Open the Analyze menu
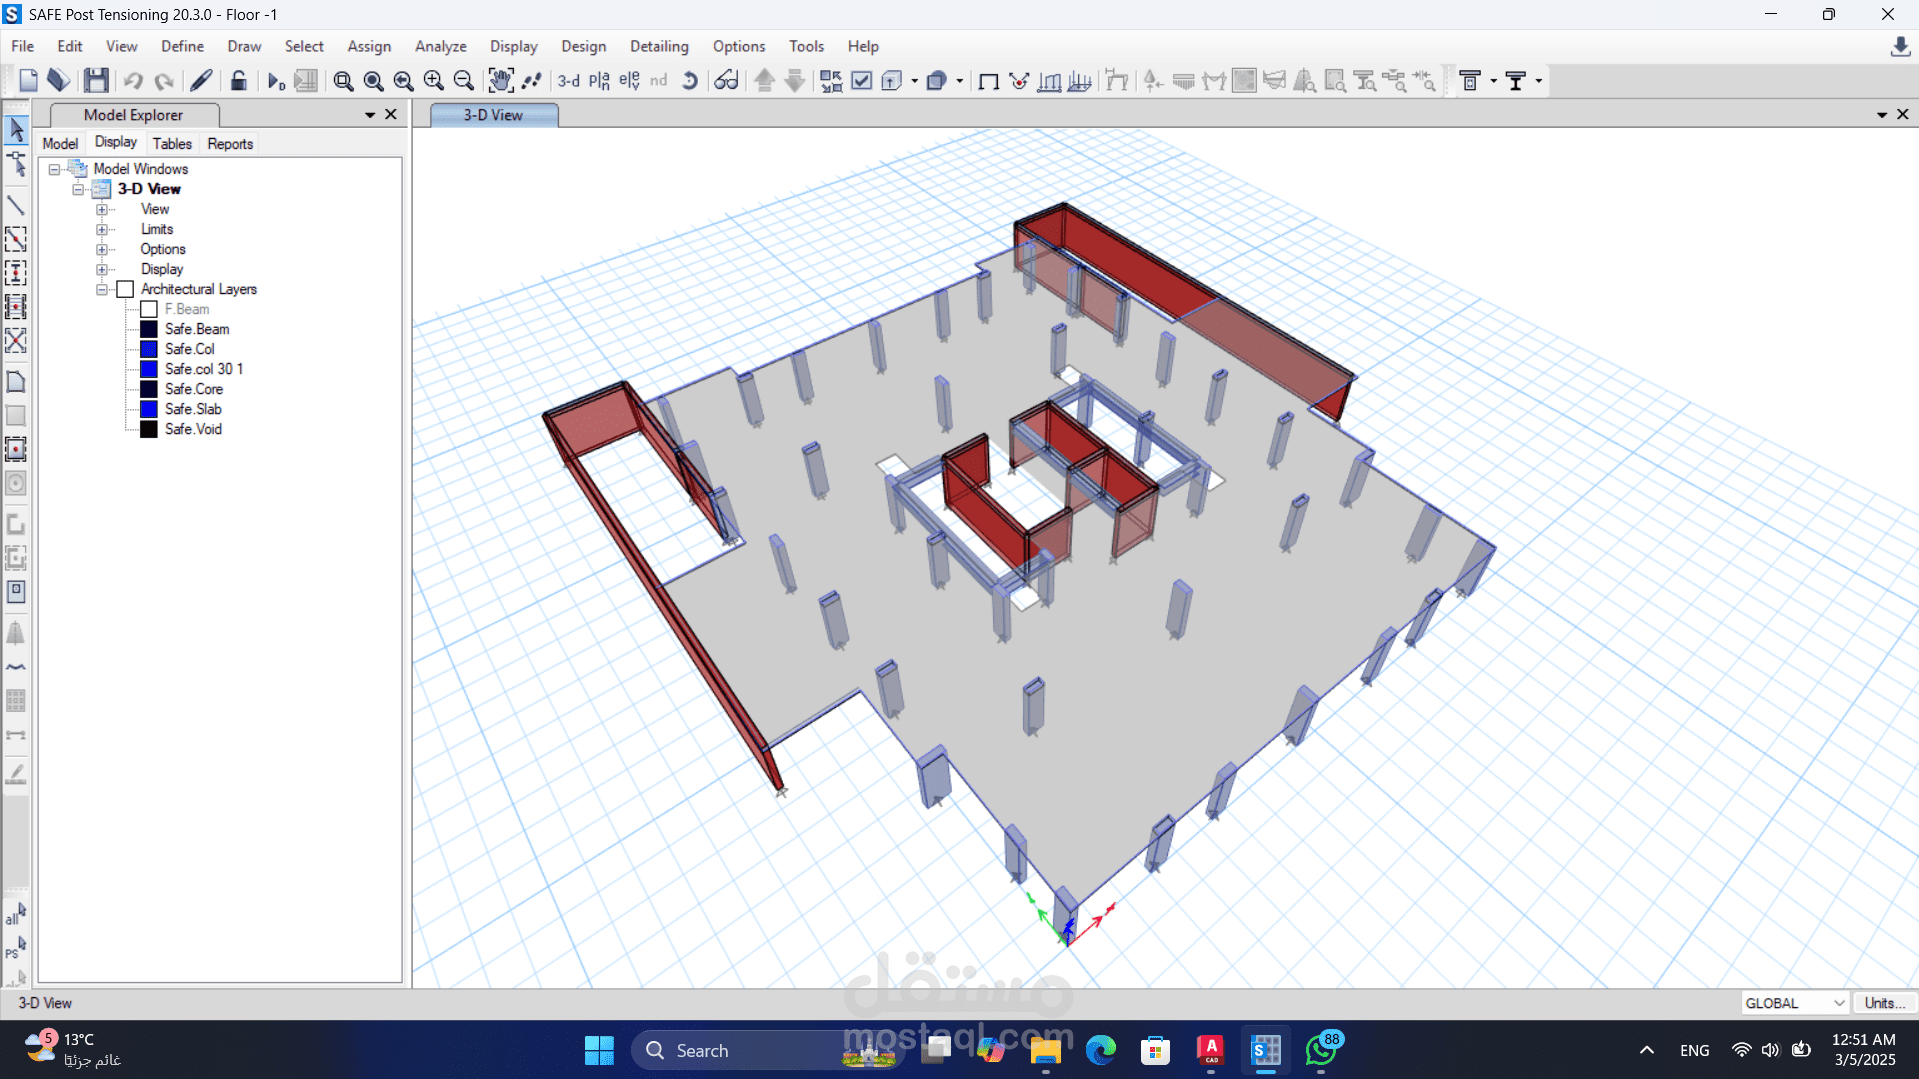 (x=441, y=46)
